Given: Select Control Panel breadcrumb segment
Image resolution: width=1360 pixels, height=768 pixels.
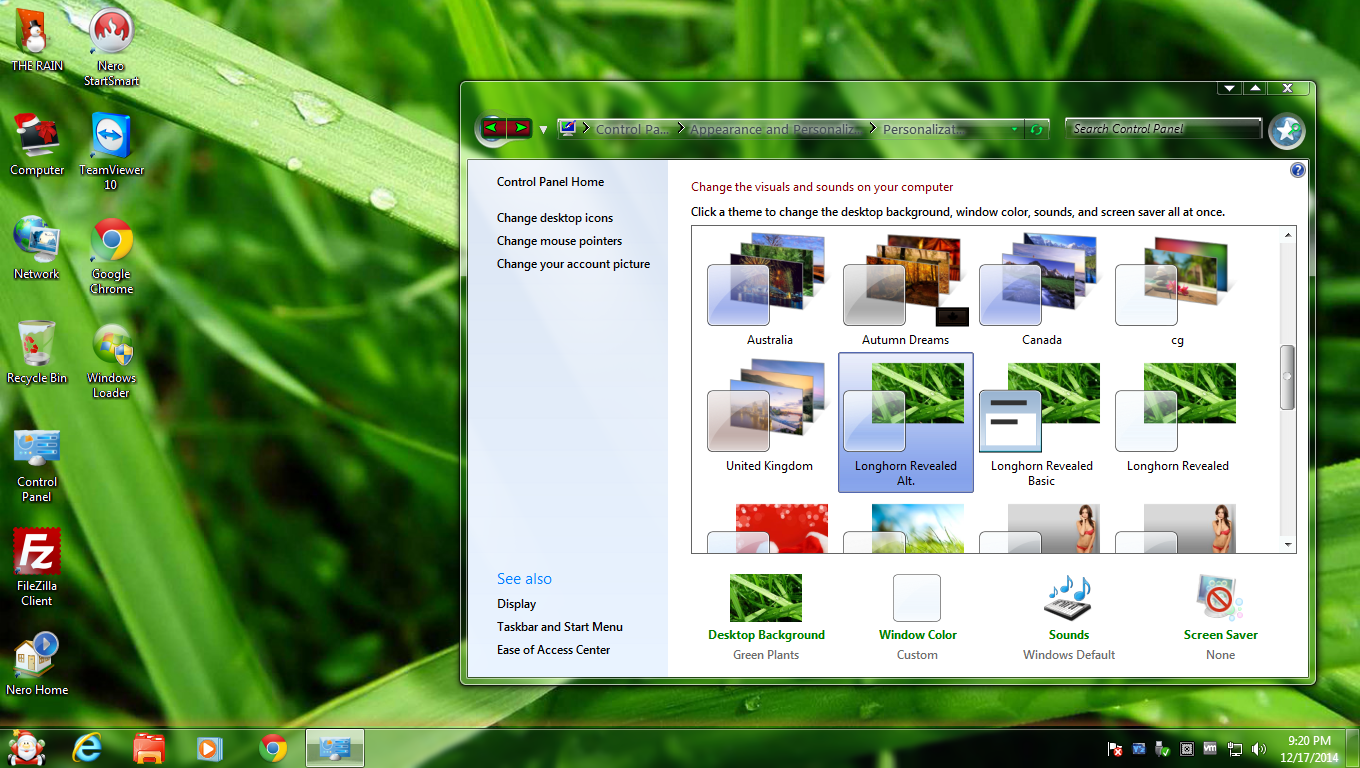Looking at the screenshot, I should [x=633, y=129].
